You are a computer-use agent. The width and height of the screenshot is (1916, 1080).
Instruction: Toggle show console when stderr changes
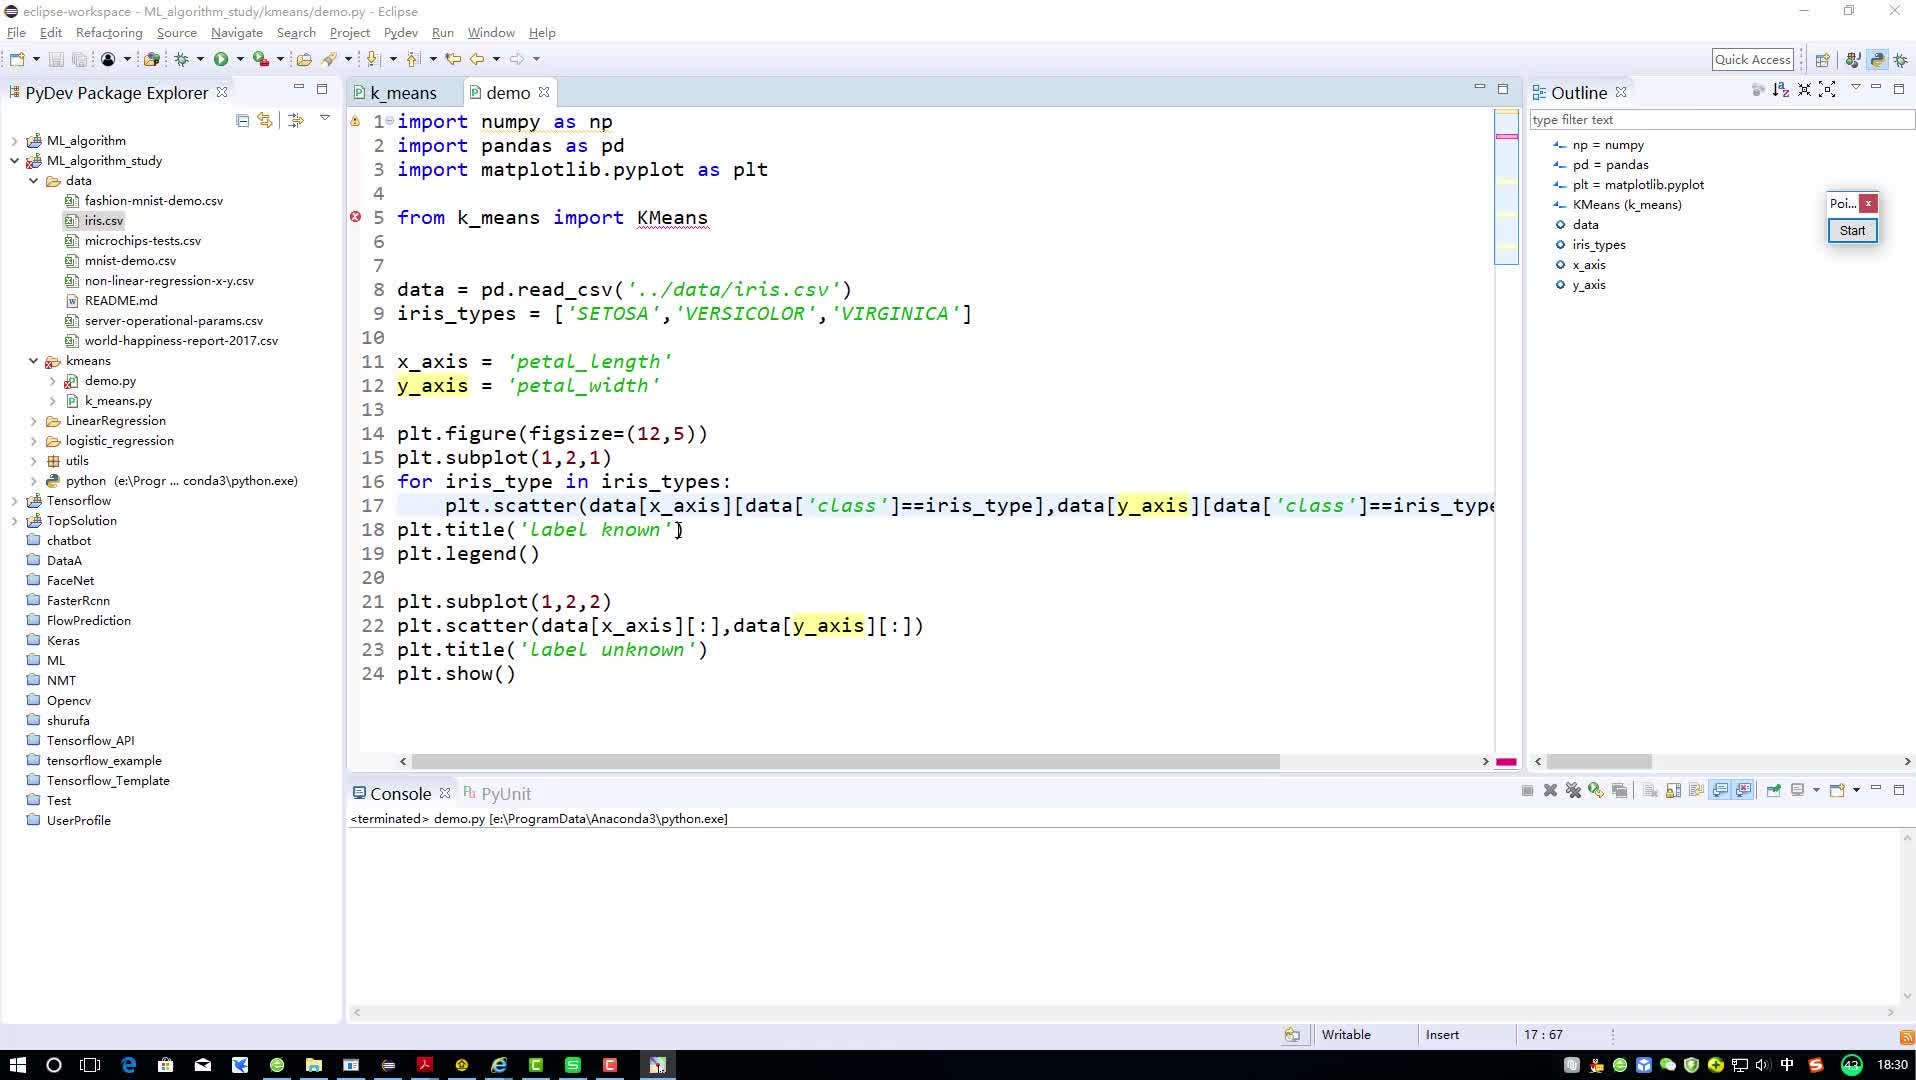[1744, 790]
